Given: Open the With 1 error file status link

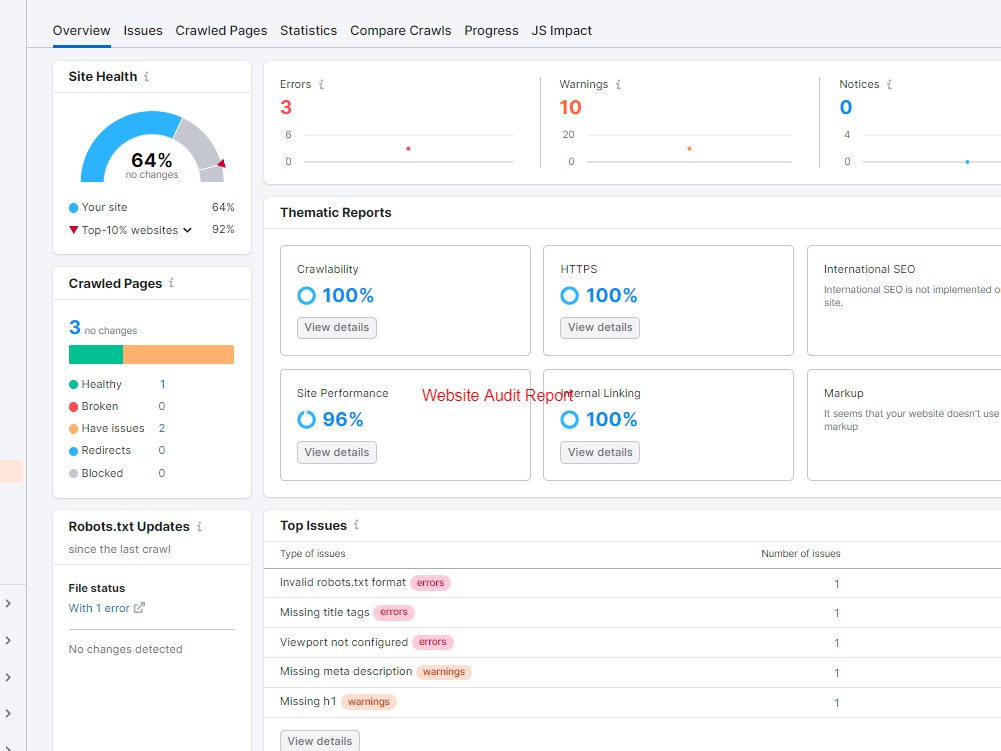Looking at the screenshot, I should (99, 608).
